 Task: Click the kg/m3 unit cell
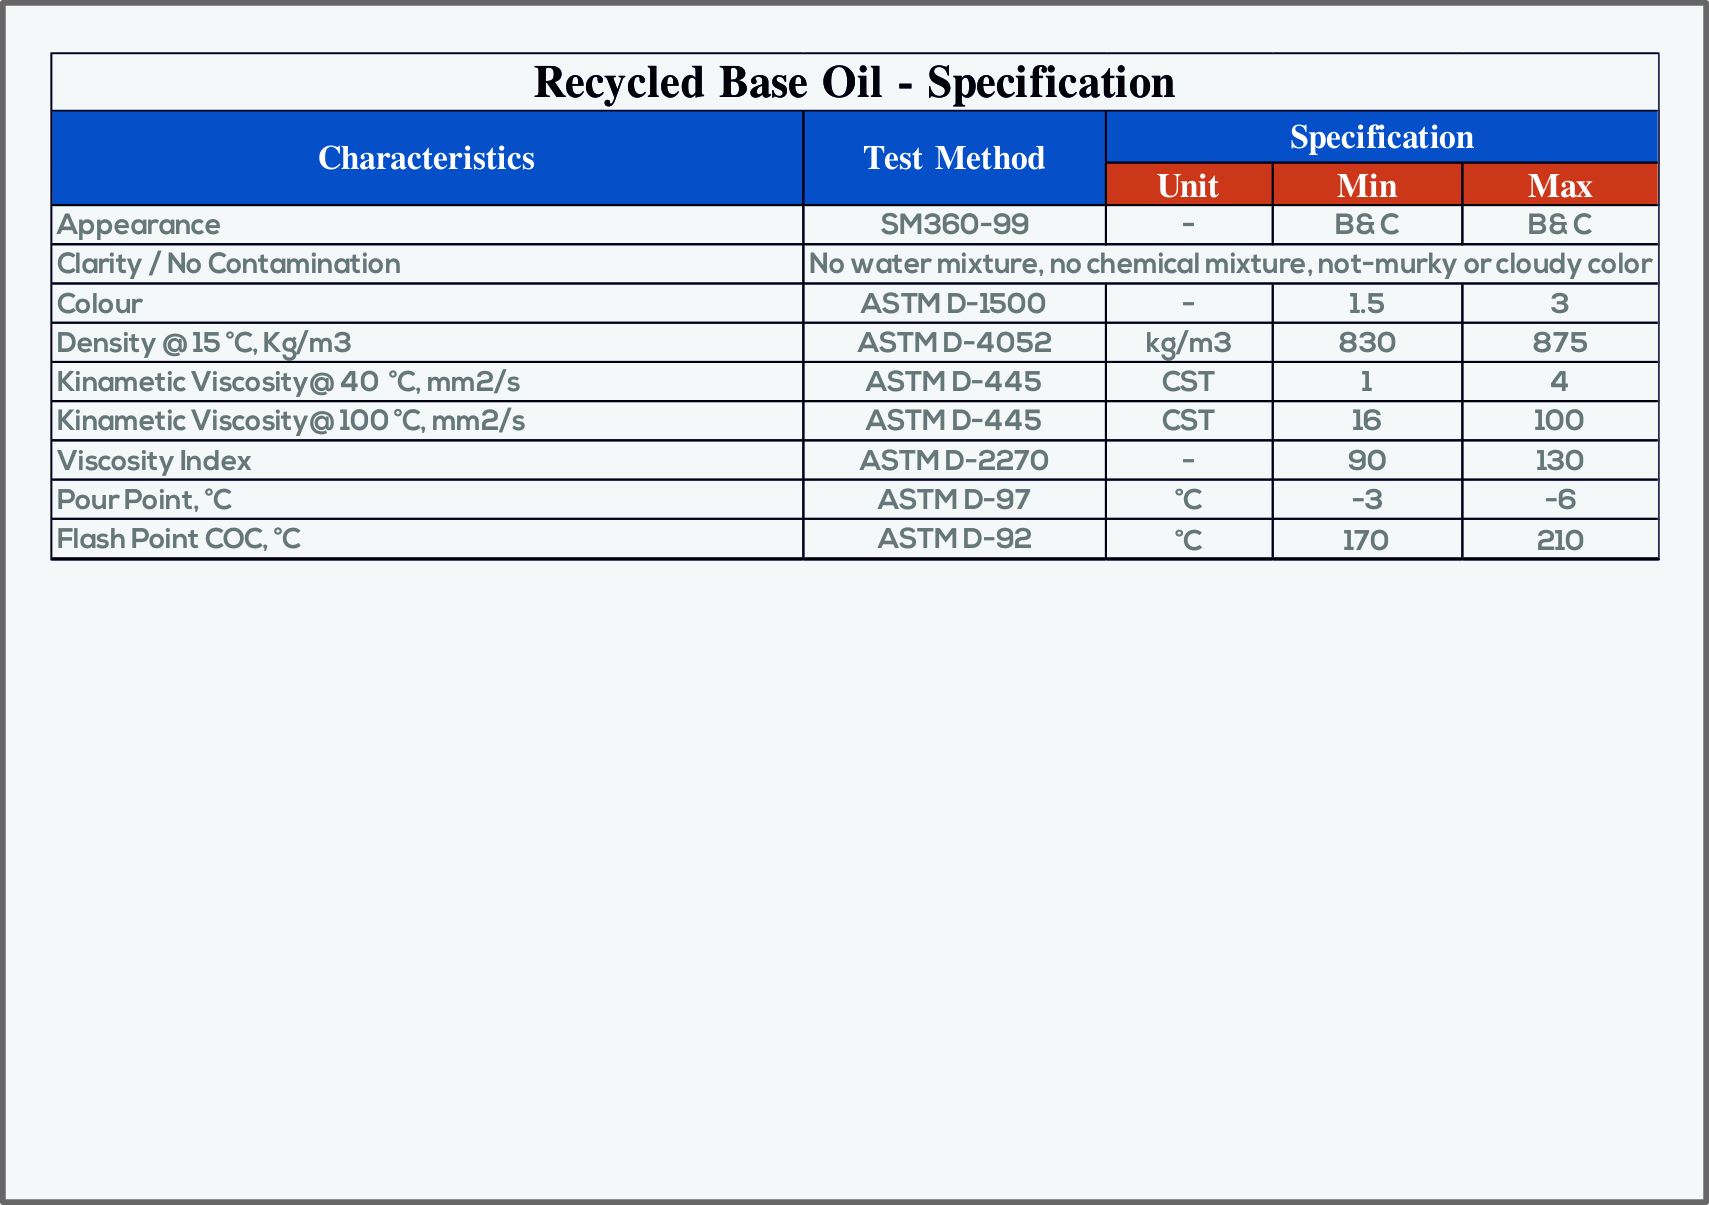coord(1188,343)
